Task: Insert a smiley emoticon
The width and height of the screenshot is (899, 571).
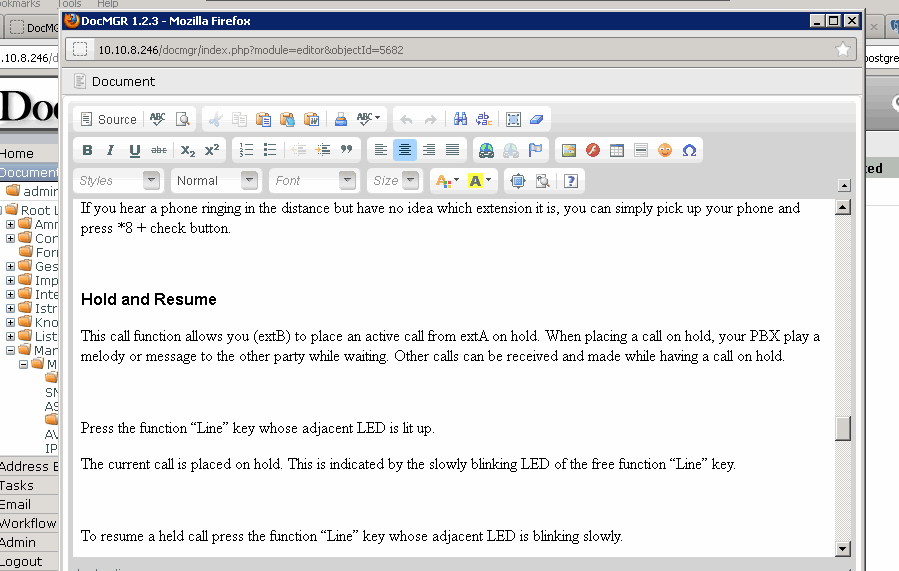Action: (665, 150)
